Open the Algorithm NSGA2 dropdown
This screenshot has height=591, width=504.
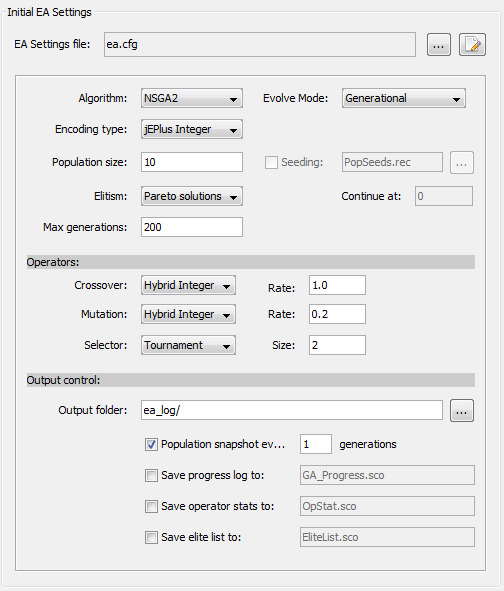(192, 98)
